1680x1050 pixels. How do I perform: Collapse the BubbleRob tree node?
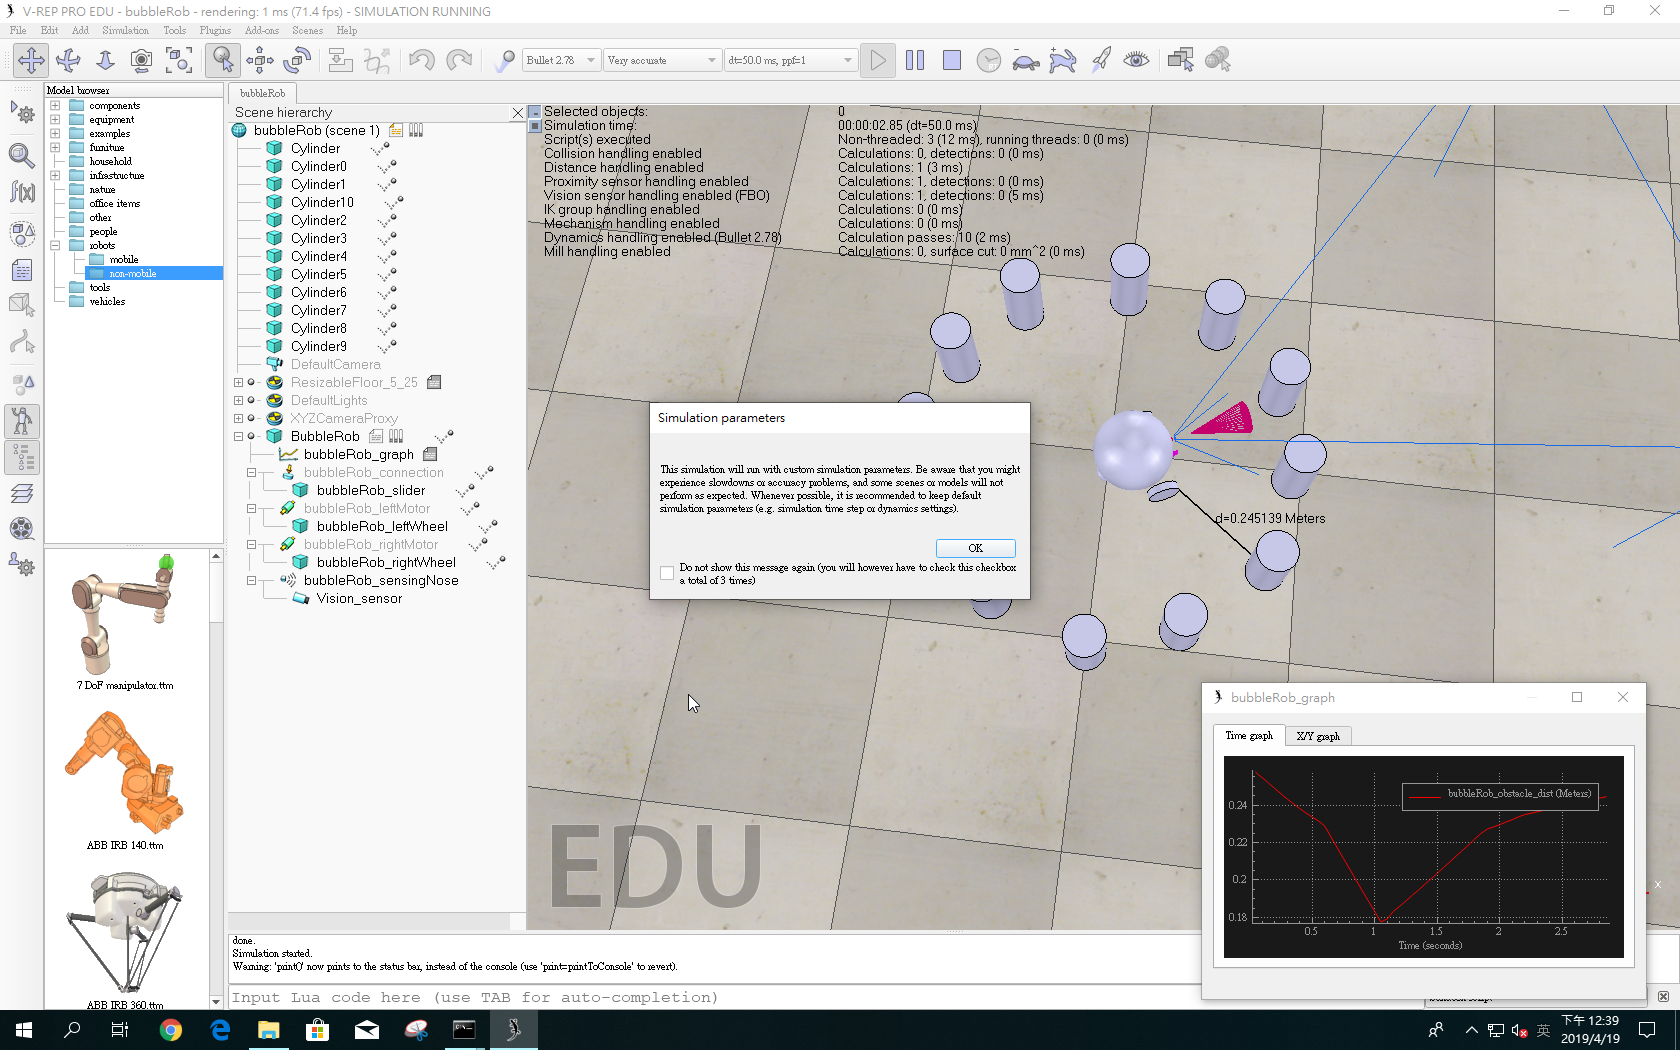pyautogui.click(x=238, y=436)
